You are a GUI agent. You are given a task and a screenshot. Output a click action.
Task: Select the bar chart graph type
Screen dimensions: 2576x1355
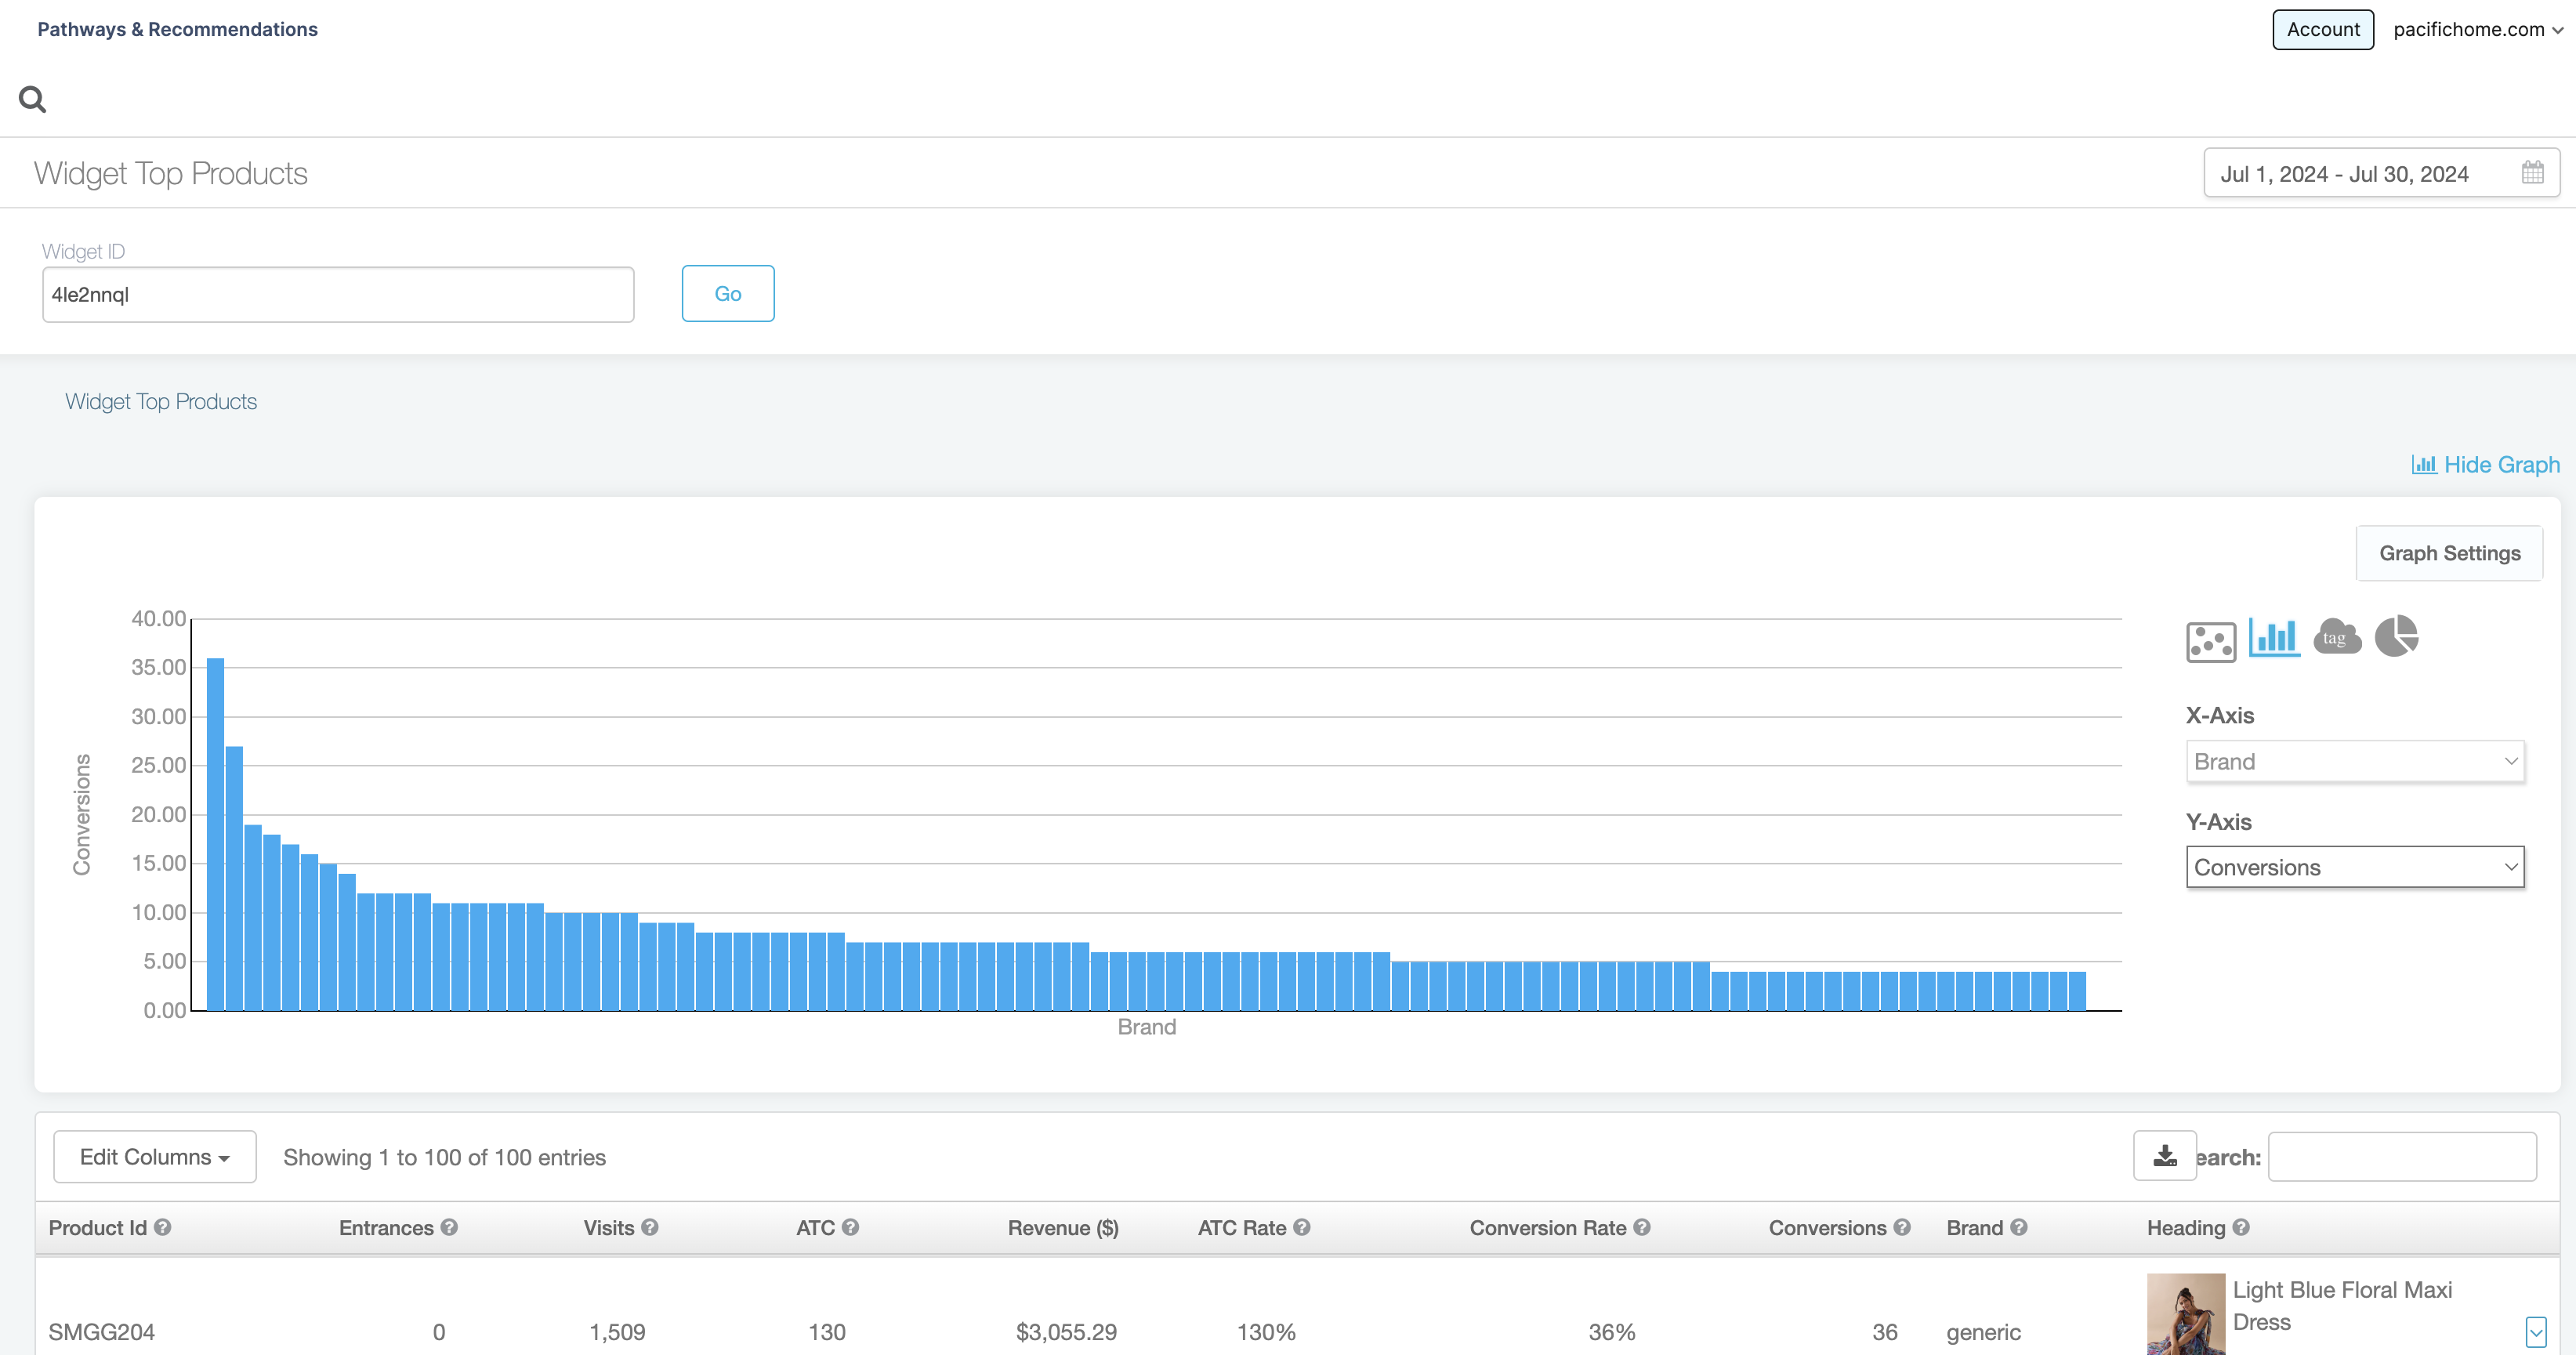[2274, 637]
